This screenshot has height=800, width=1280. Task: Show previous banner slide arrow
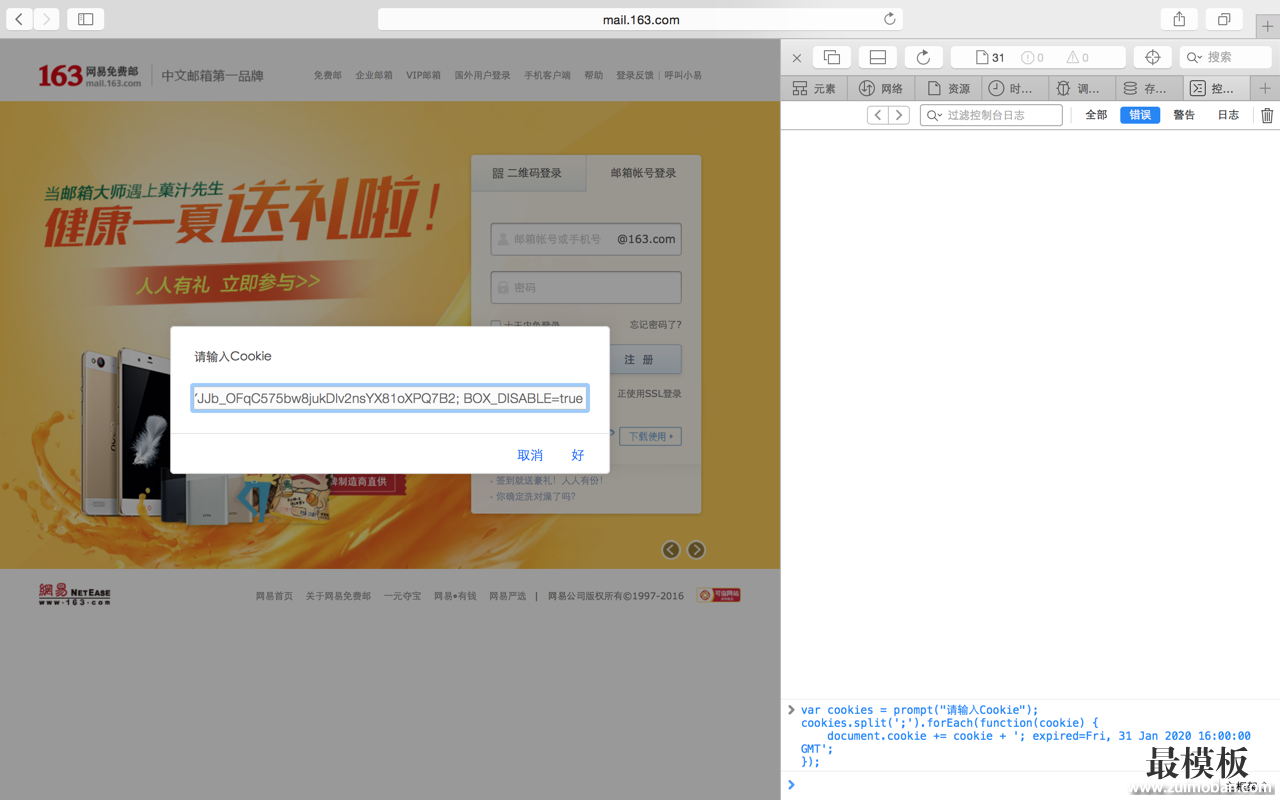(671, 549)
